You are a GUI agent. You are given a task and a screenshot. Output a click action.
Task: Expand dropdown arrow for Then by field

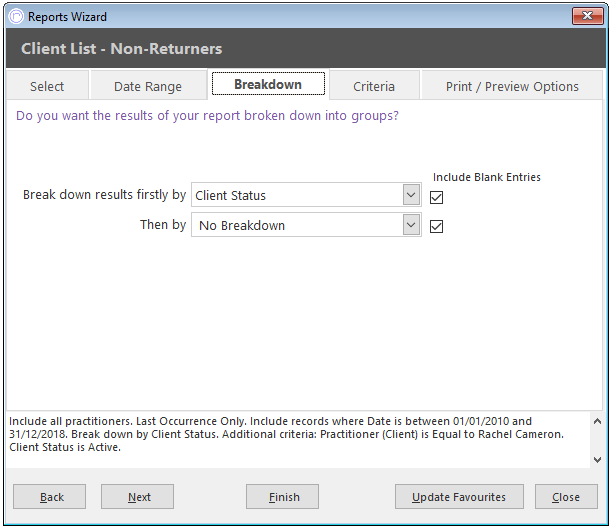411,225
